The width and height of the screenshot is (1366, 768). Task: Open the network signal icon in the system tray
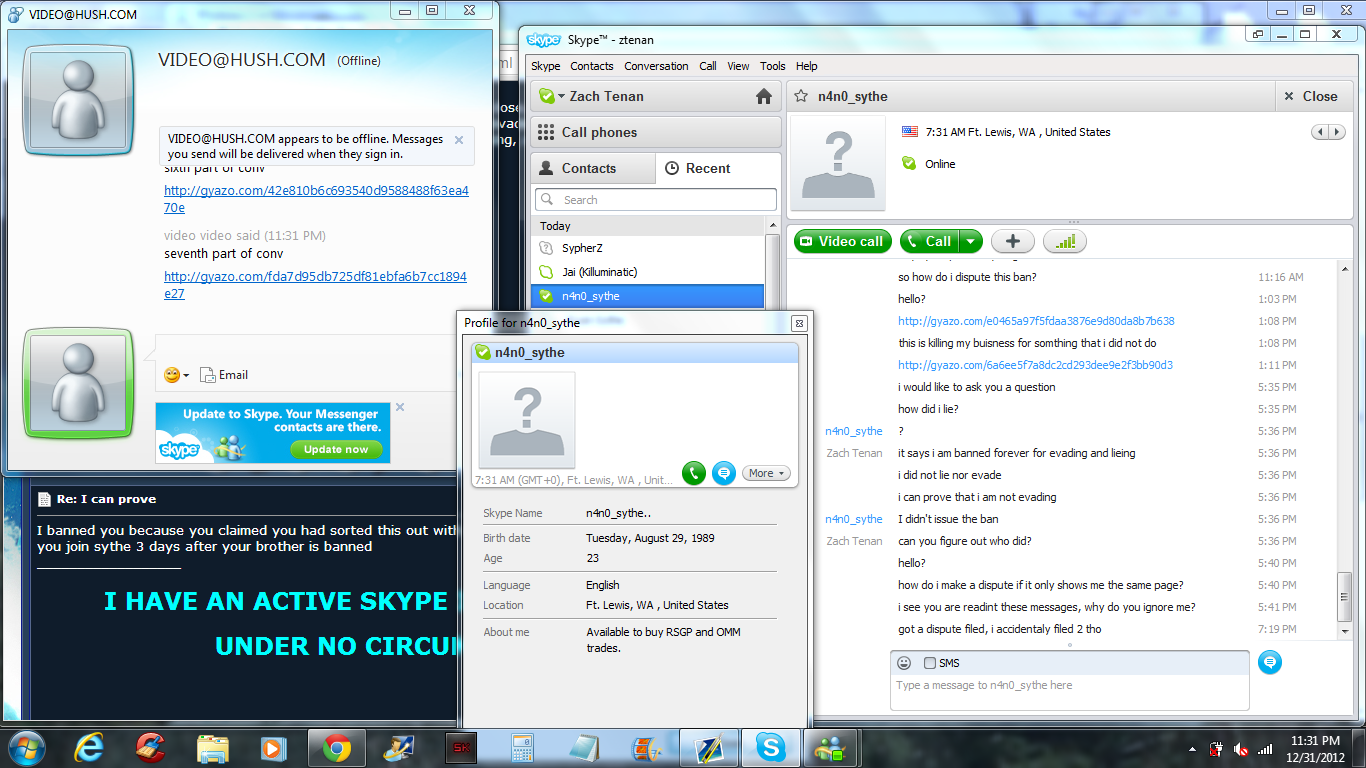[x=1265, y=749]
